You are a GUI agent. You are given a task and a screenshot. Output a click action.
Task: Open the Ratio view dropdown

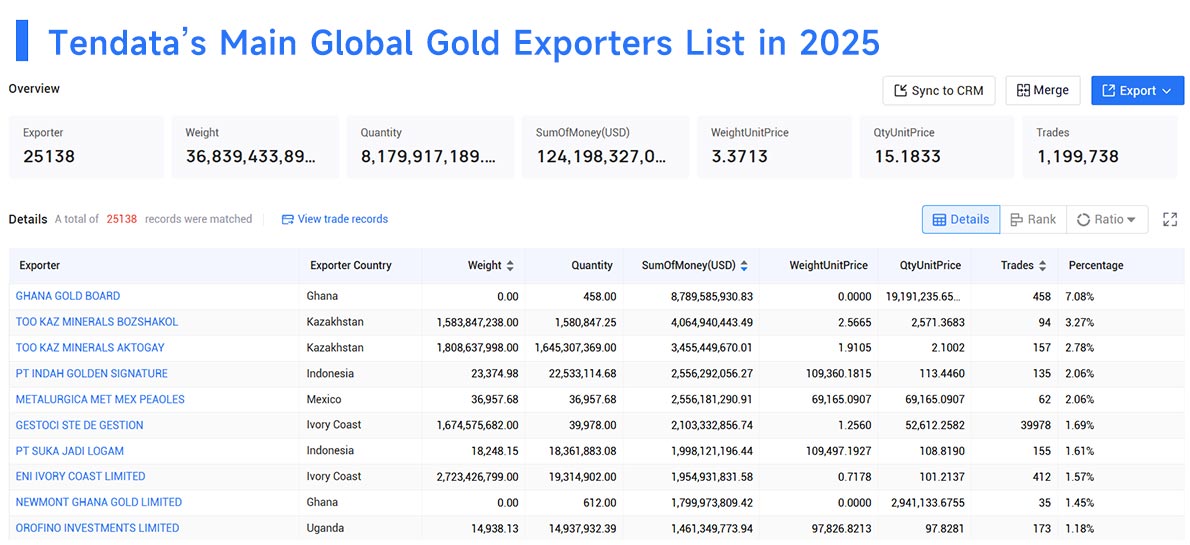(x=1107, y=219)
